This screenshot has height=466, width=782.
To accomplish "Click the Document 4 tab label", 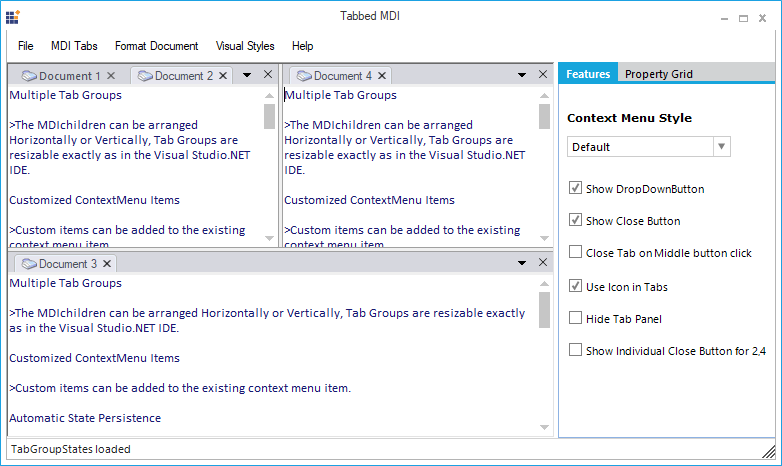I will [x=343, y=76].
